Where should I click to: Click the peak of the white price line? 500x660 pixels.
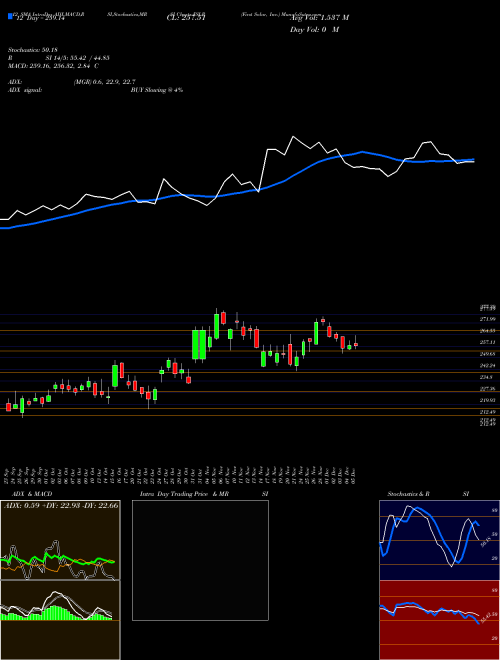pyautogui.click(x=293, y=136)
